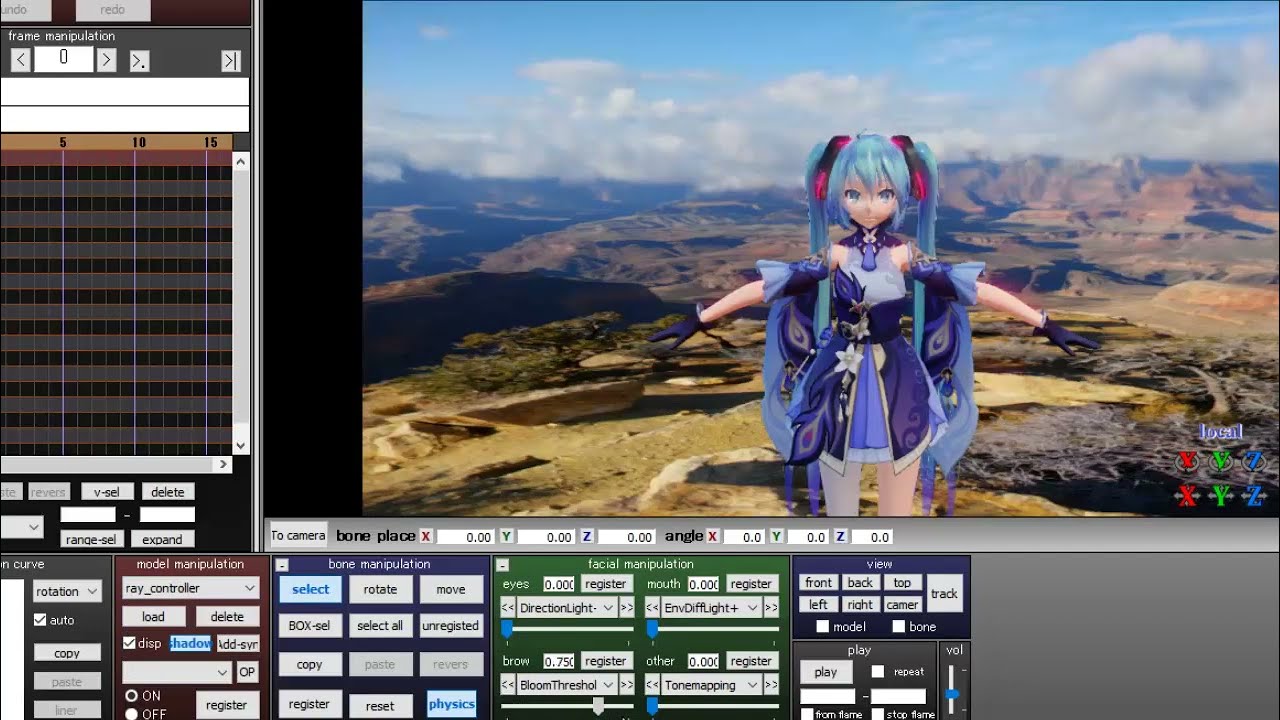Screen dimensions: 1280x720
Task: Switch to front view
Action: pyautogui.click(x=818, y=583)
